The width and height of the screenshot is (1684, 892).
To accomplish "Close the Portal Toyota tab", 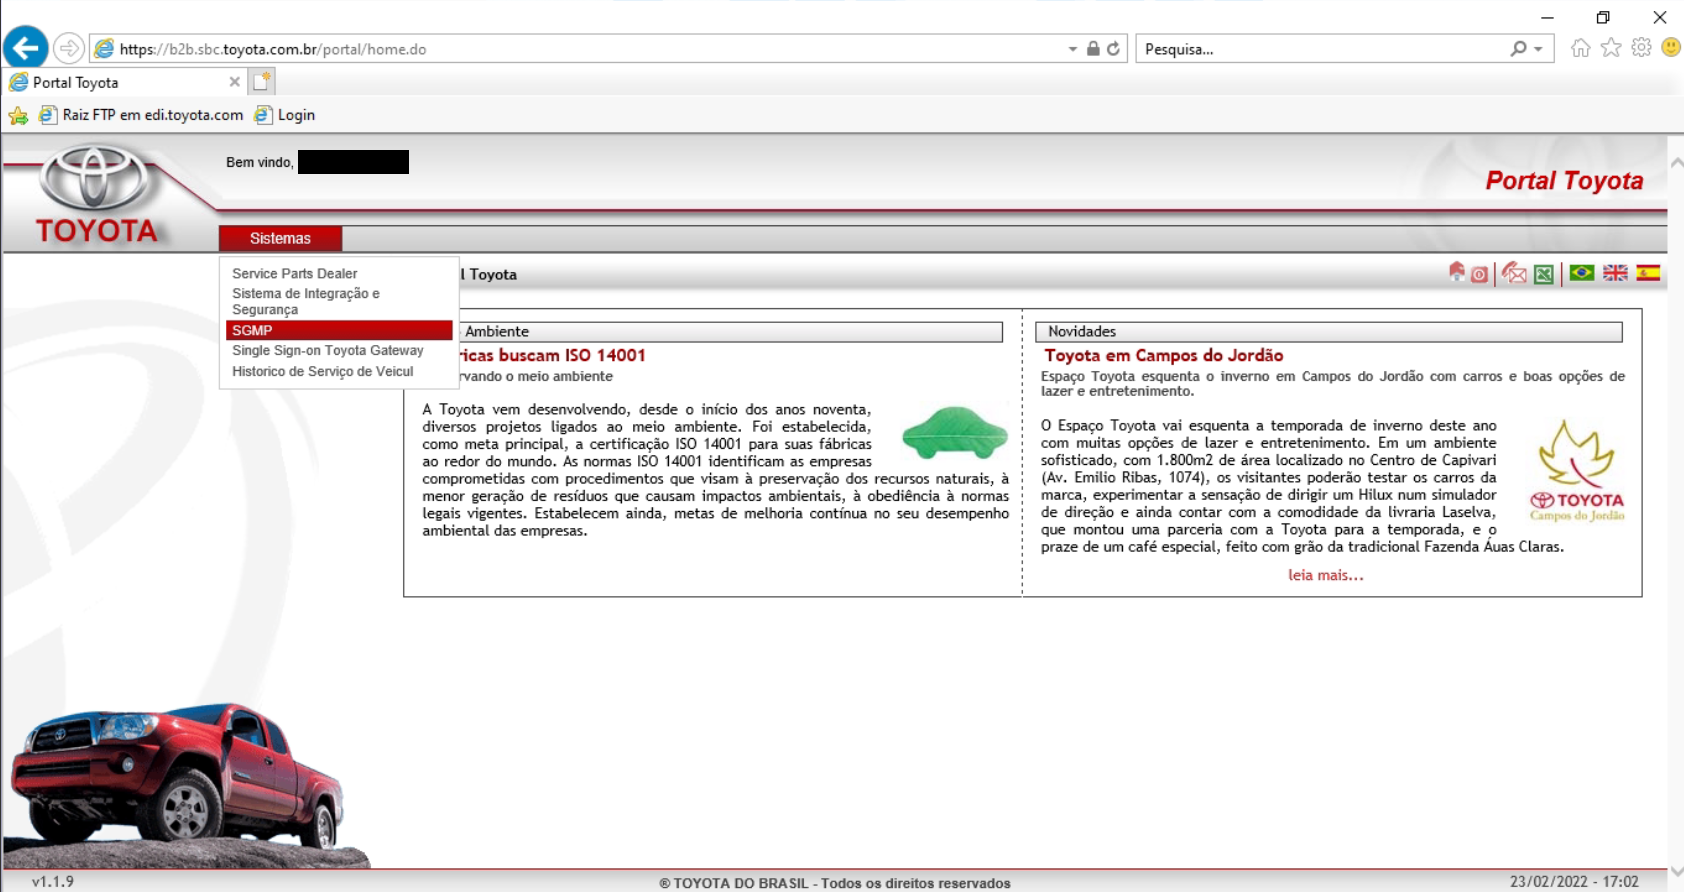I will (x=234, y=82).
